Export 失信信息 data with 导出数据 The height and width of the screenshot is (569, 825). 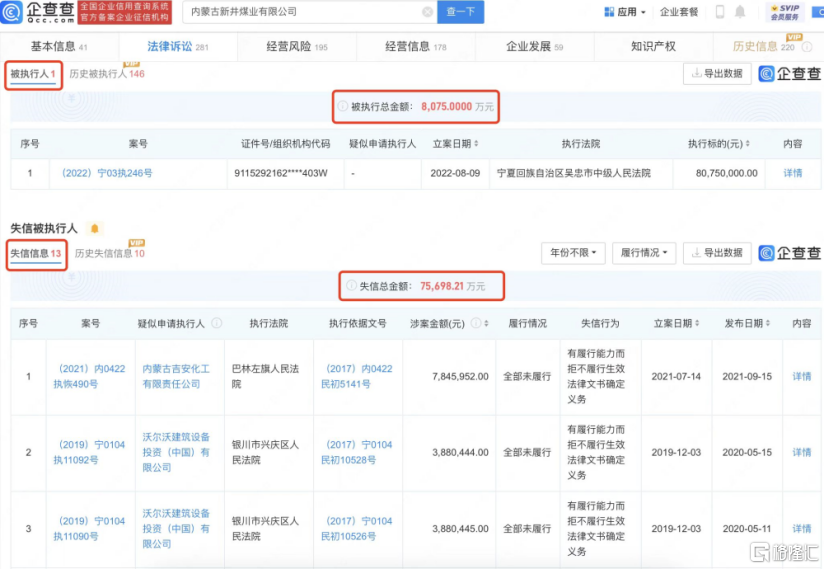tap(717, 253)
